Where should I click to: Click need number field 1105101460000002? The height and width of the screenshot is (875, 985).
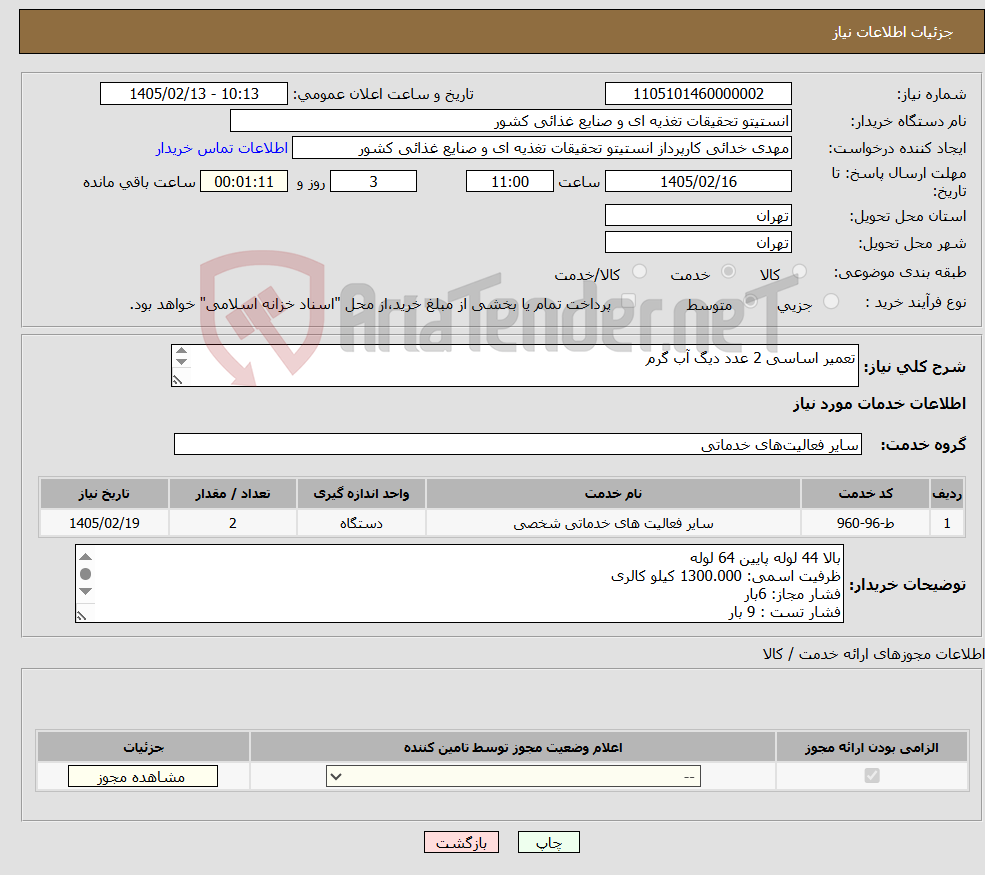(698, 94)
